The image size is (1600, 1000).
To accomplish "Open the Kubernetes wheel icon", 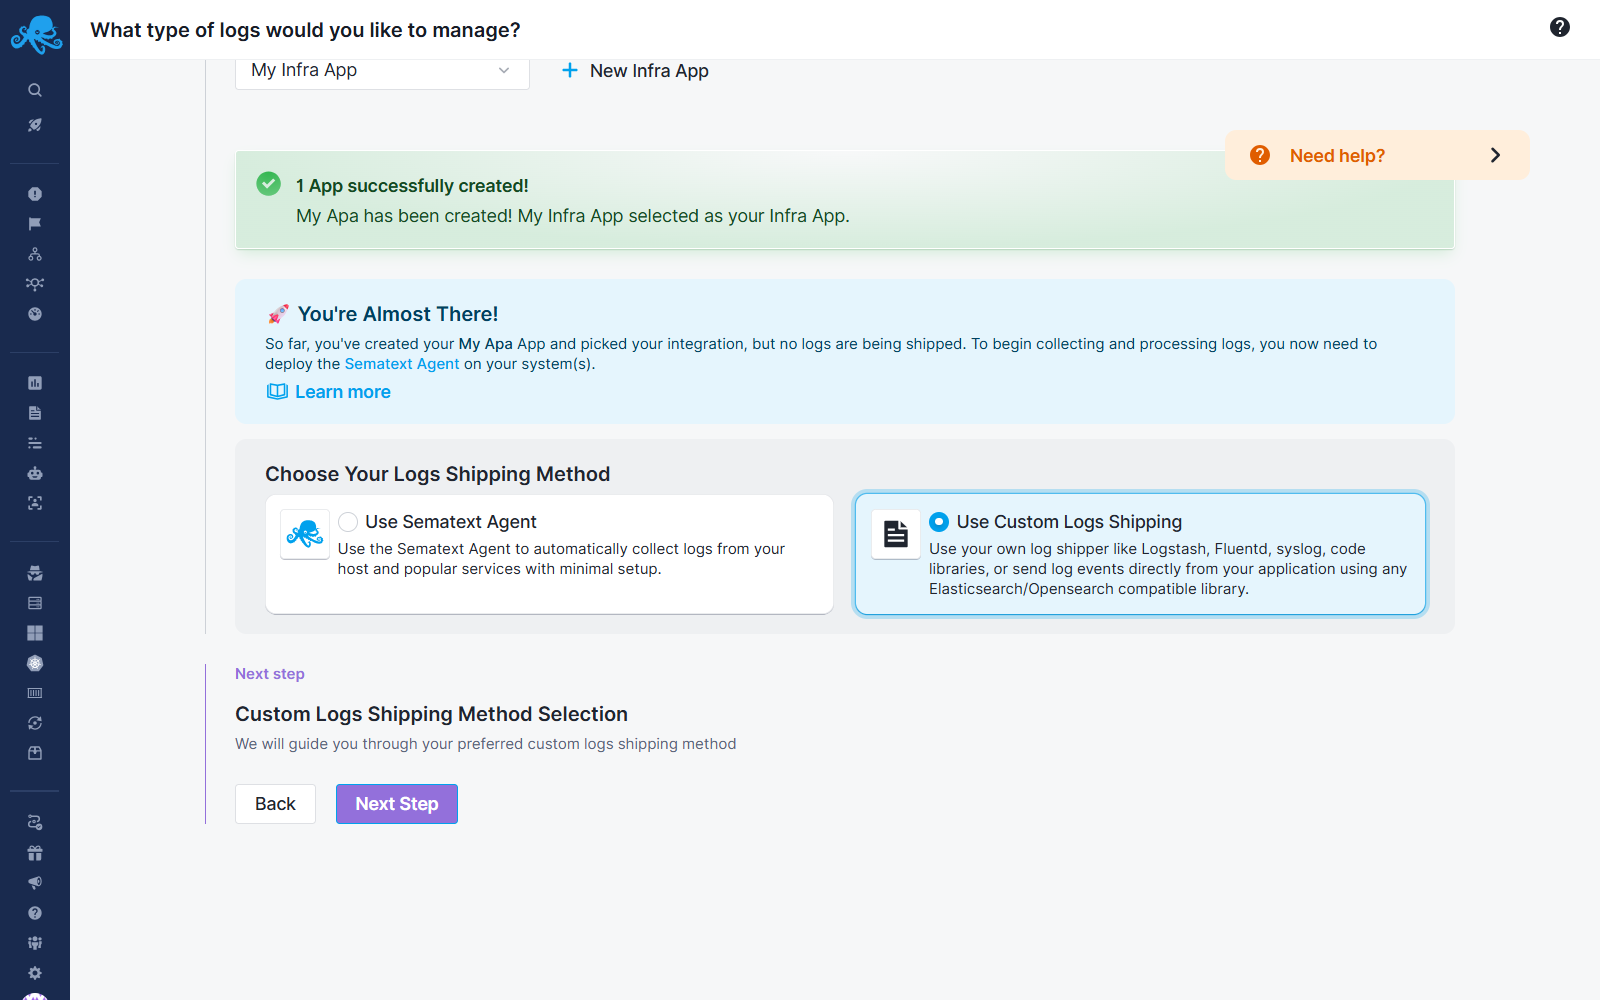I will (x=34, y=663).
